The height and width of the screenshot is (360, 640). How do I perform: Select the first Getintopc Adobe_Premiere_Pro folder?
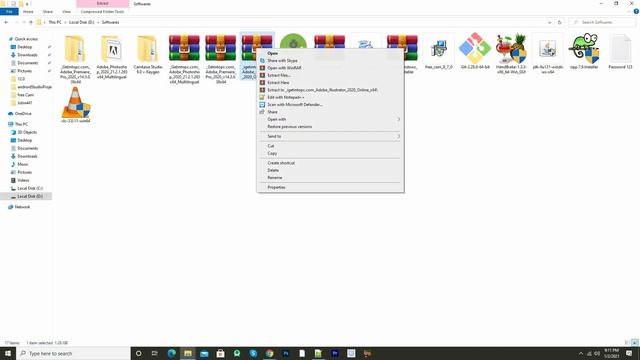point(75,48)
